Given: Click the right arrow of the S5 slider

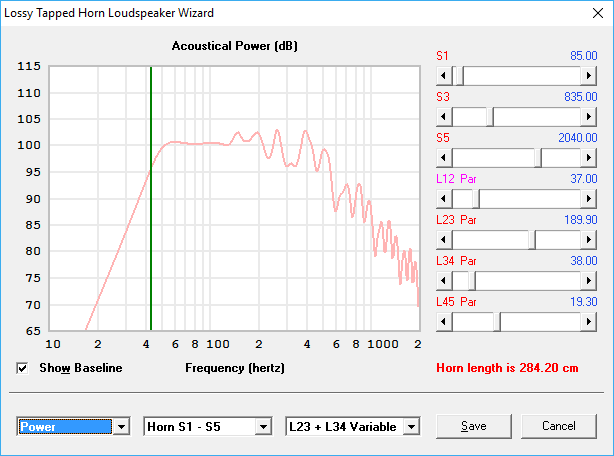Looking at the screenshot, I should point(589,158).
